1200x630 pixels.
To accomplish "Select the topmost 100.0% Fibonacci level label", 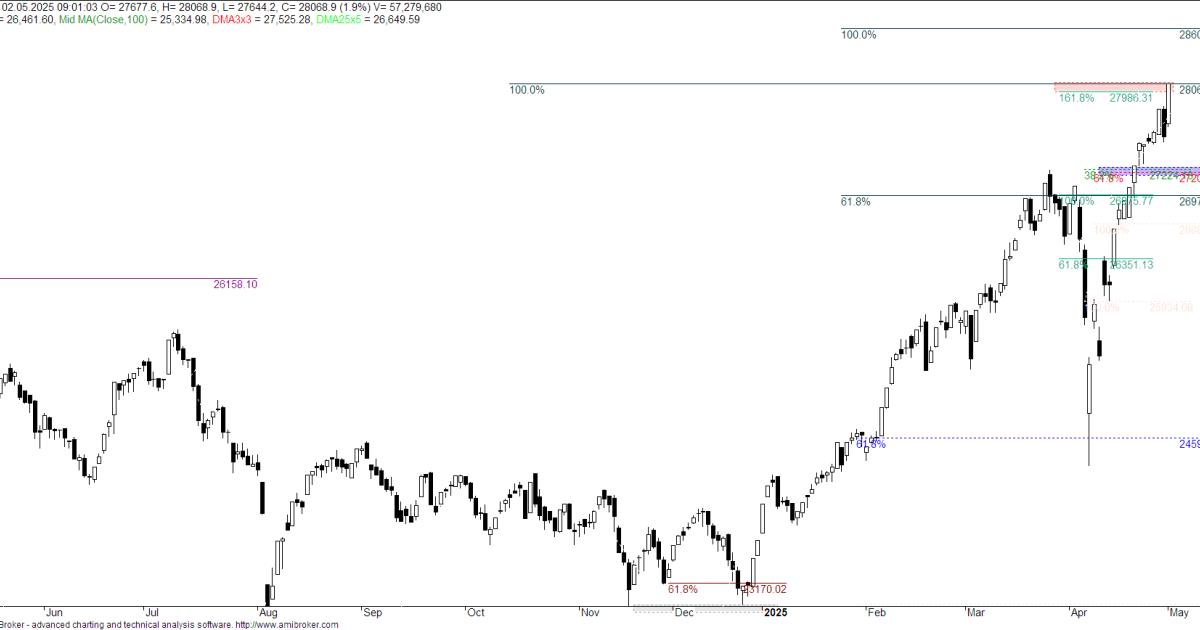I will 858,35.
